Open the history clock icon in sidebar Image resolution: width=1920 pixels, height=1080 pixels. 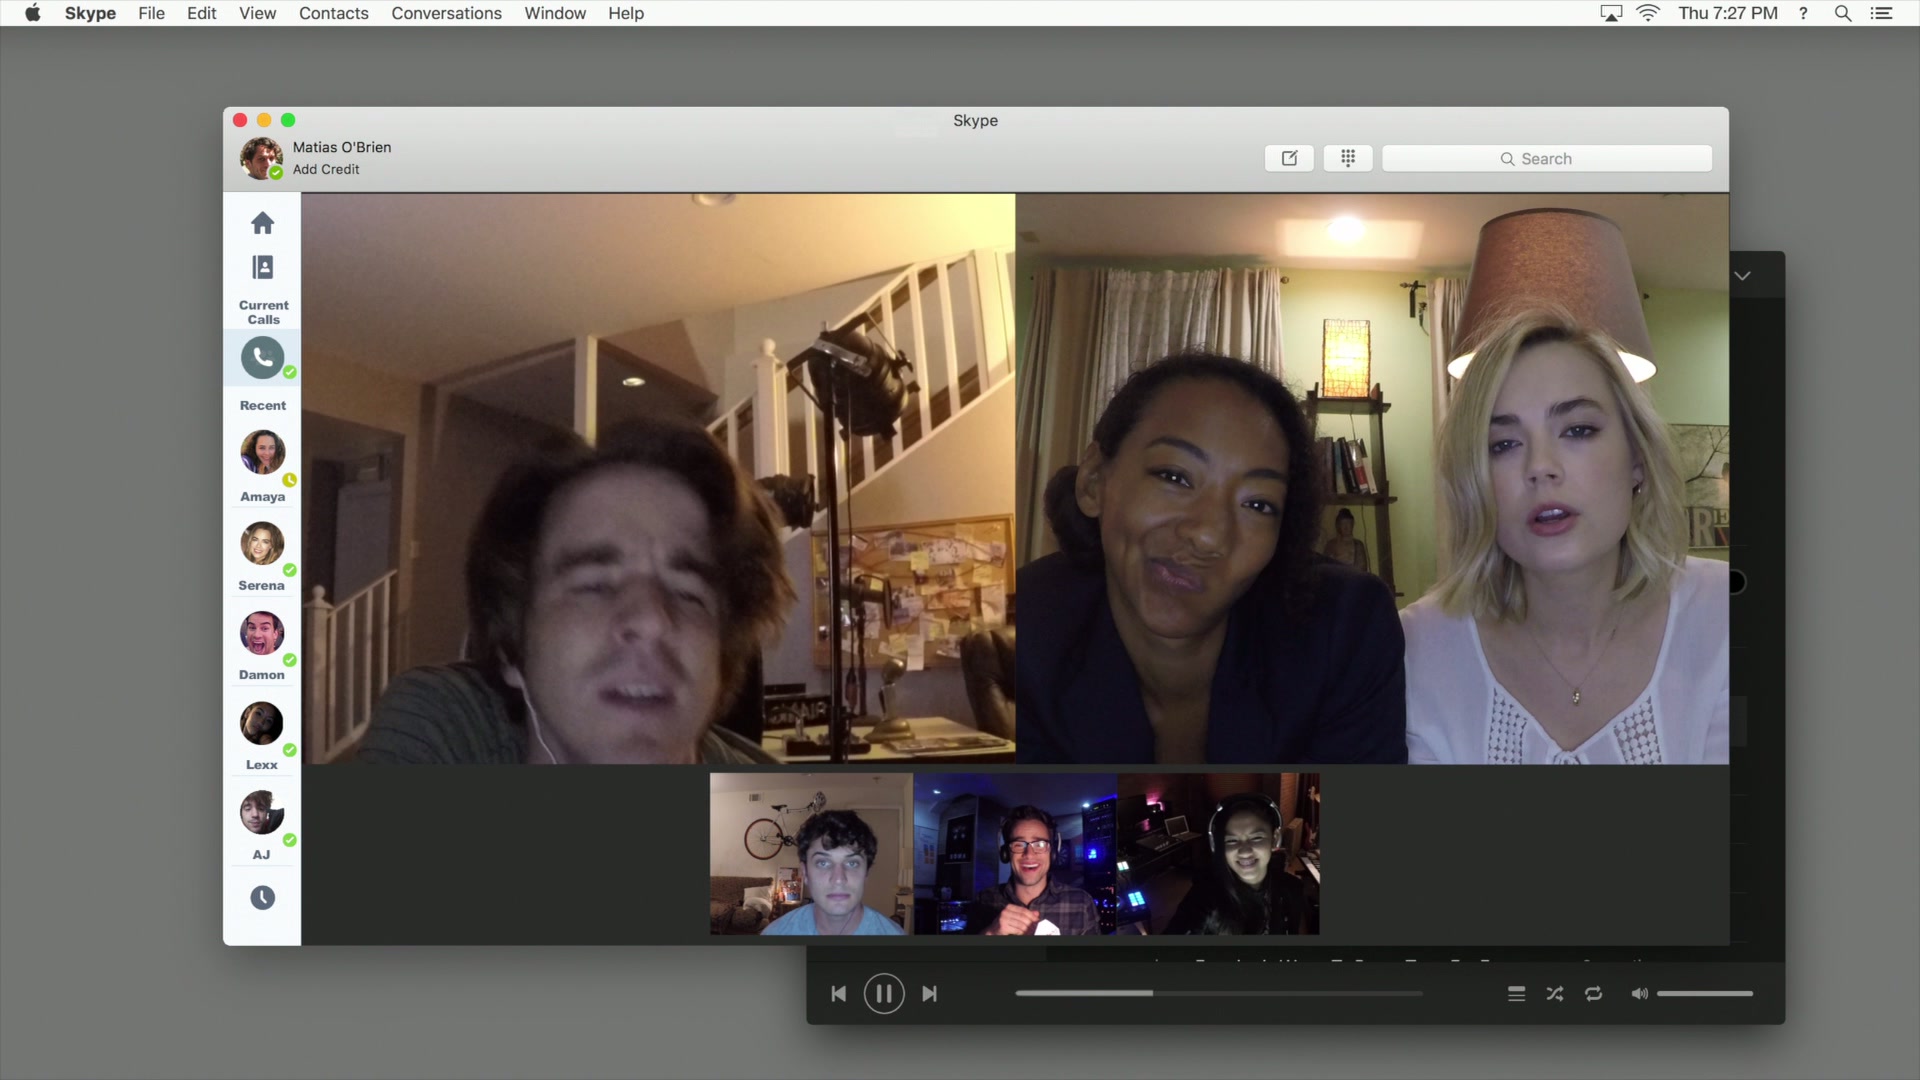tap(262, 898)
